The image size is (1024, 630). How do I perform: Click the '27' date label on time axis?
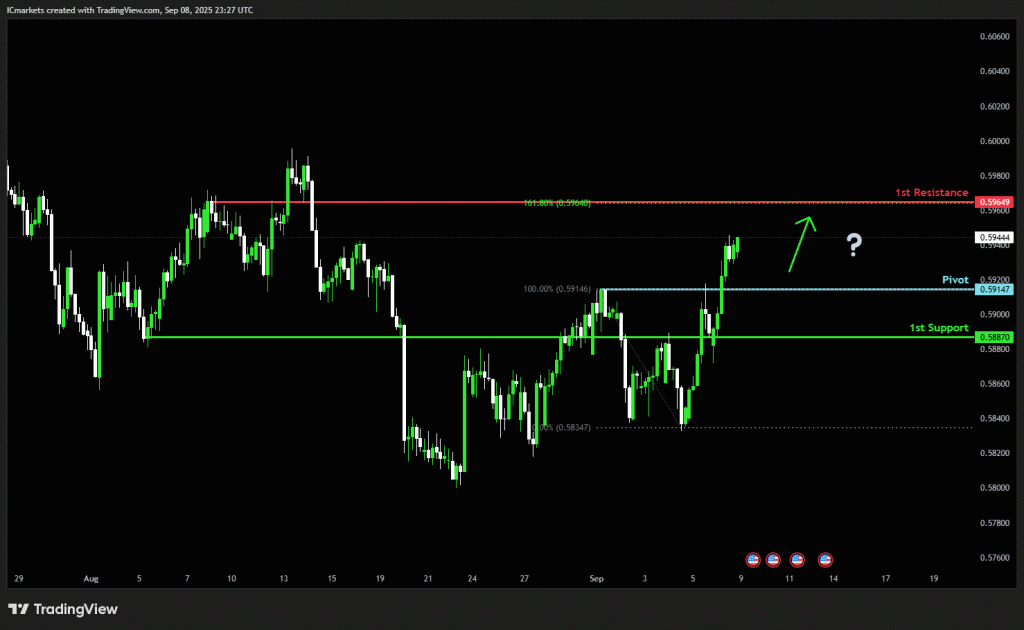coord(524,578)
